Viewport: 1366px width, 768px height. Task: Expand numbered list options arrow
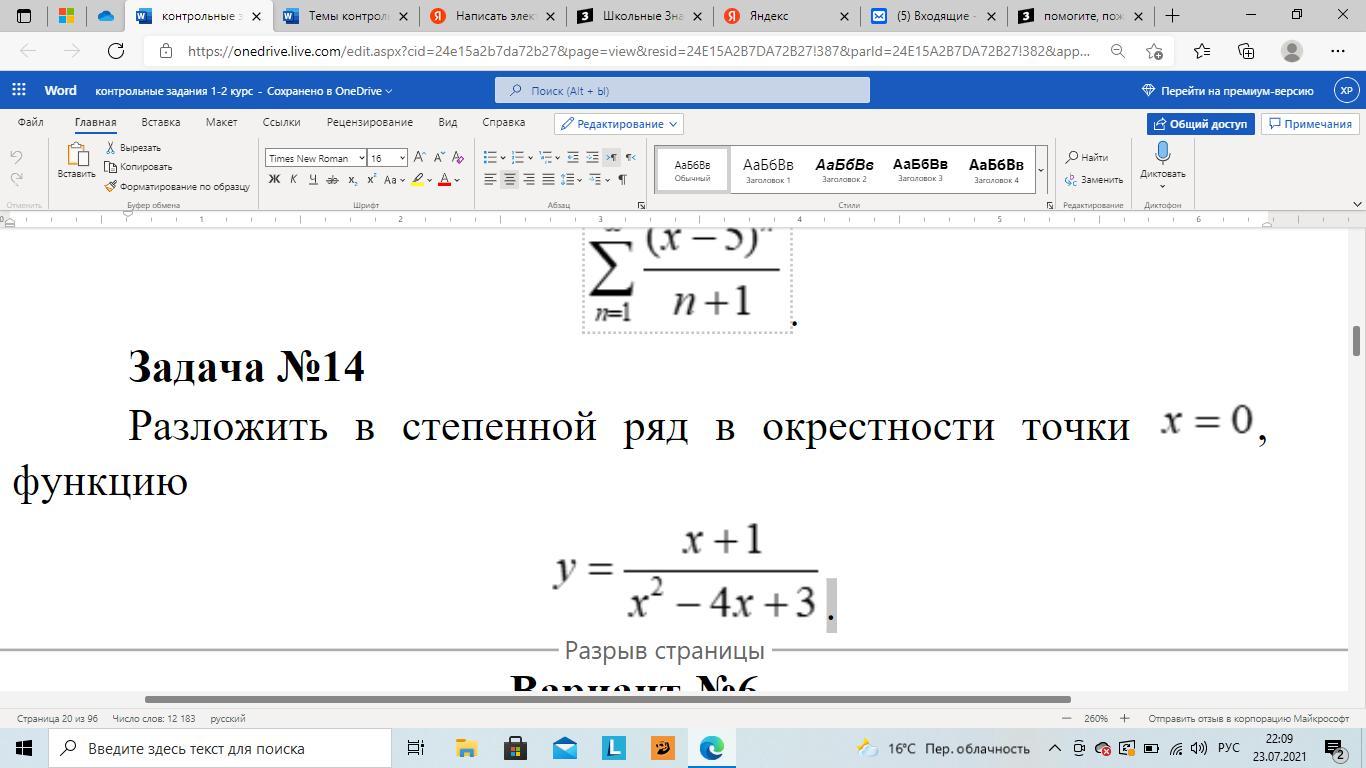(x=530, y=158)
